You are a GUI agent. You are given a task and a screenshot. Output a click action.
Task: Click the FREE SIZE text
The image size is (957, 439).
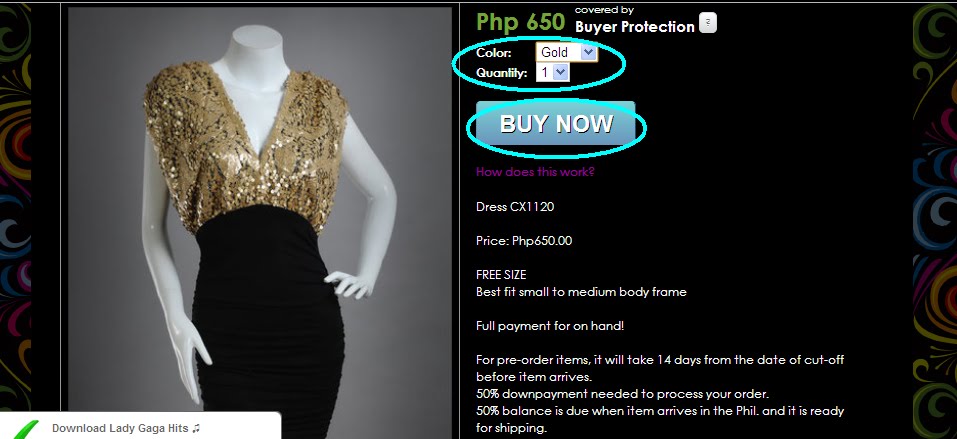click(501, 275)
